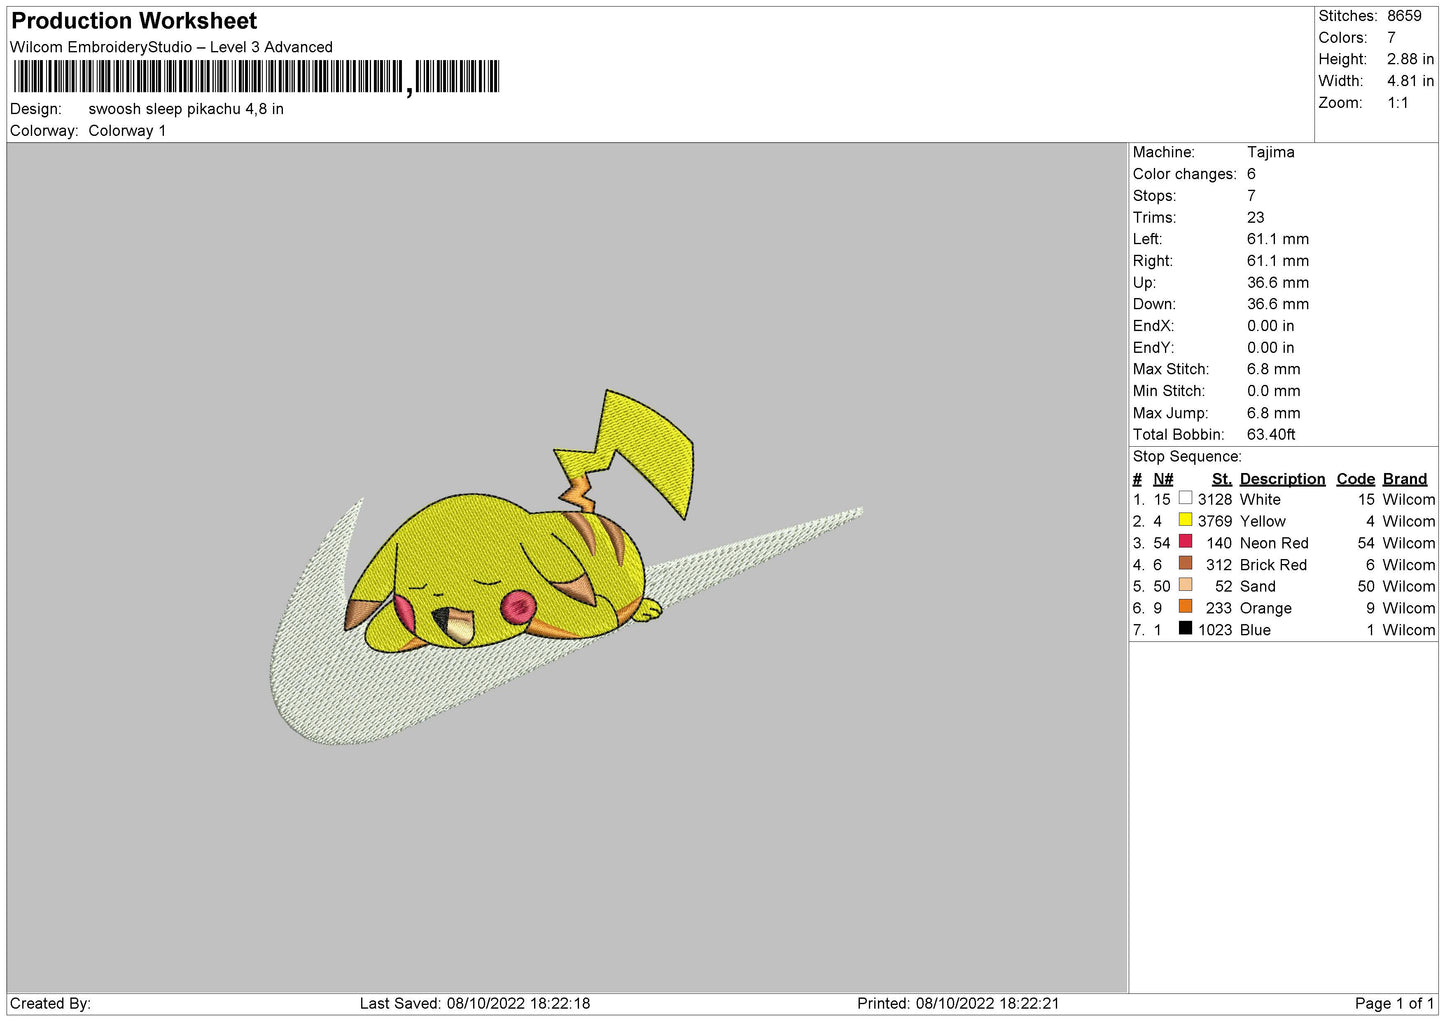
Task: Click the Yellow thread color swatch
Action: point(1185,520)
